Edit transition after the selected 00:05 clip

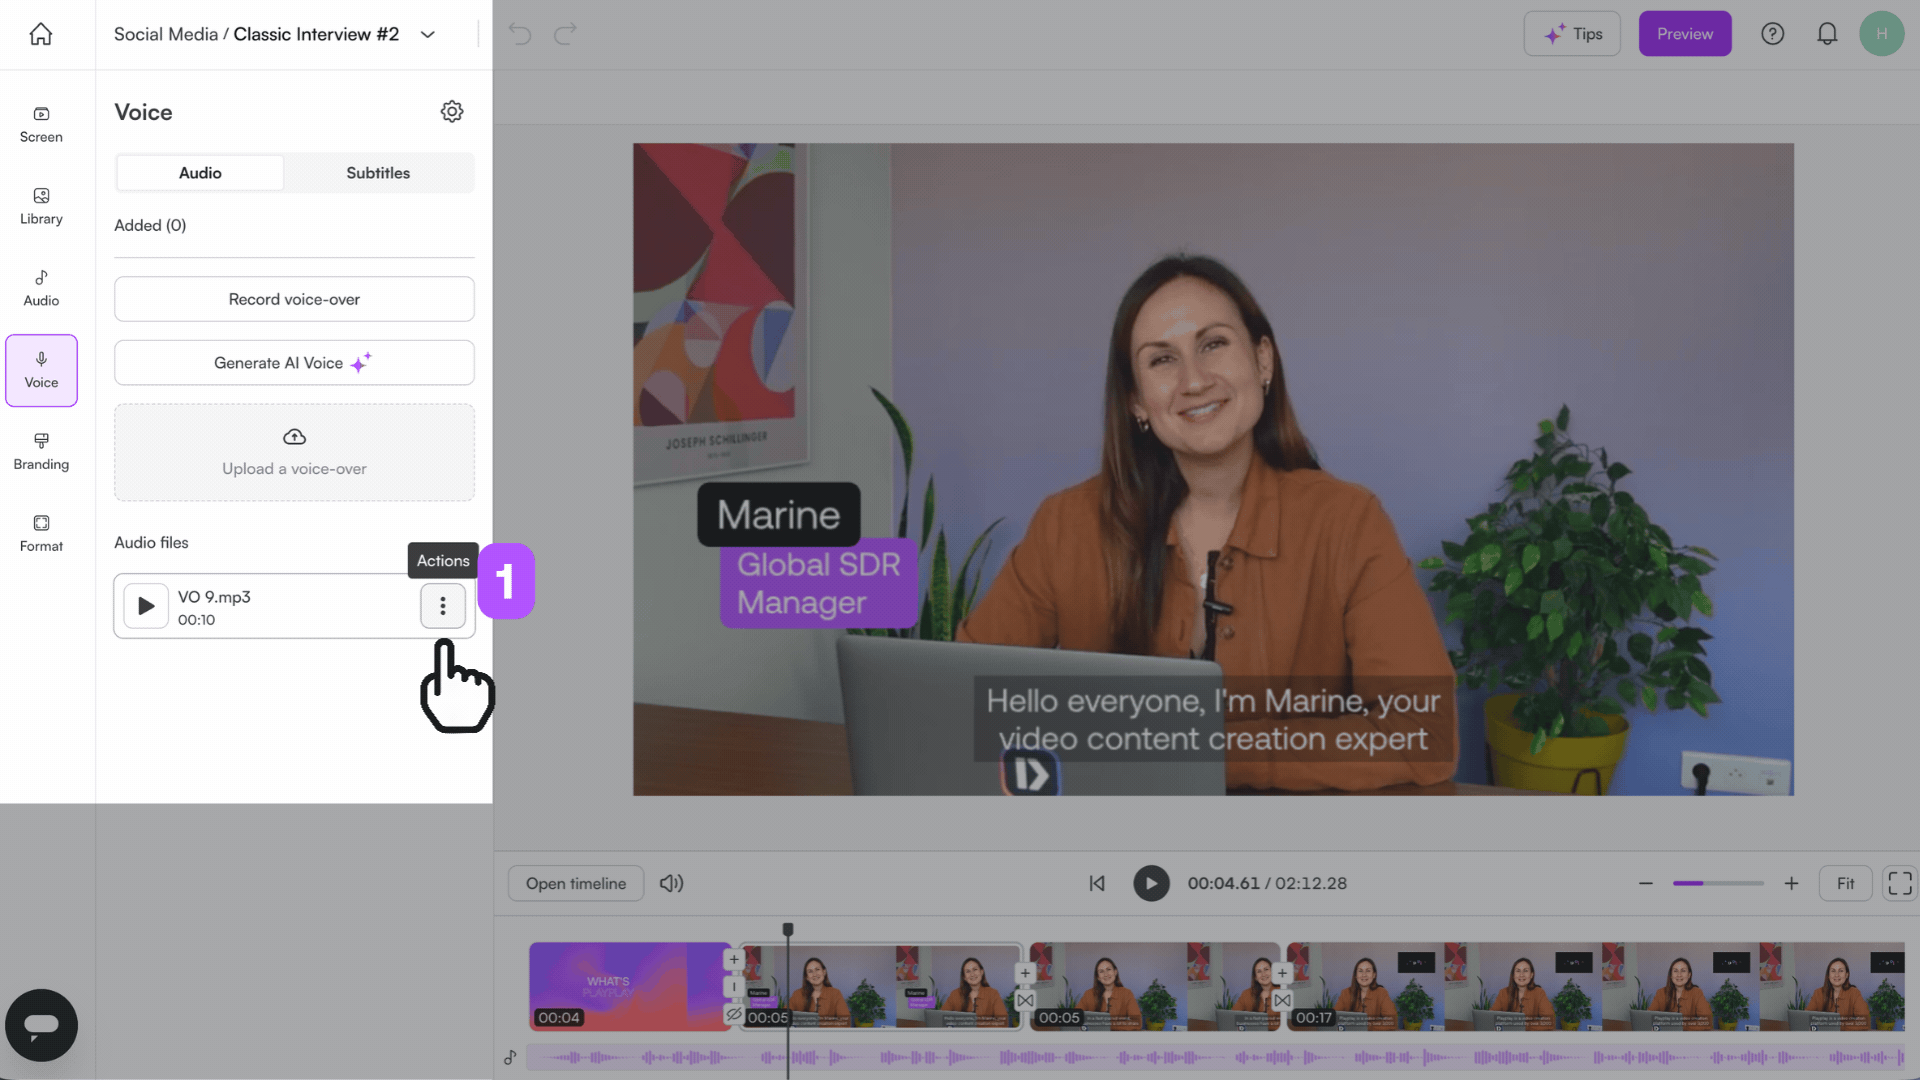[x=1025, y=1000]
